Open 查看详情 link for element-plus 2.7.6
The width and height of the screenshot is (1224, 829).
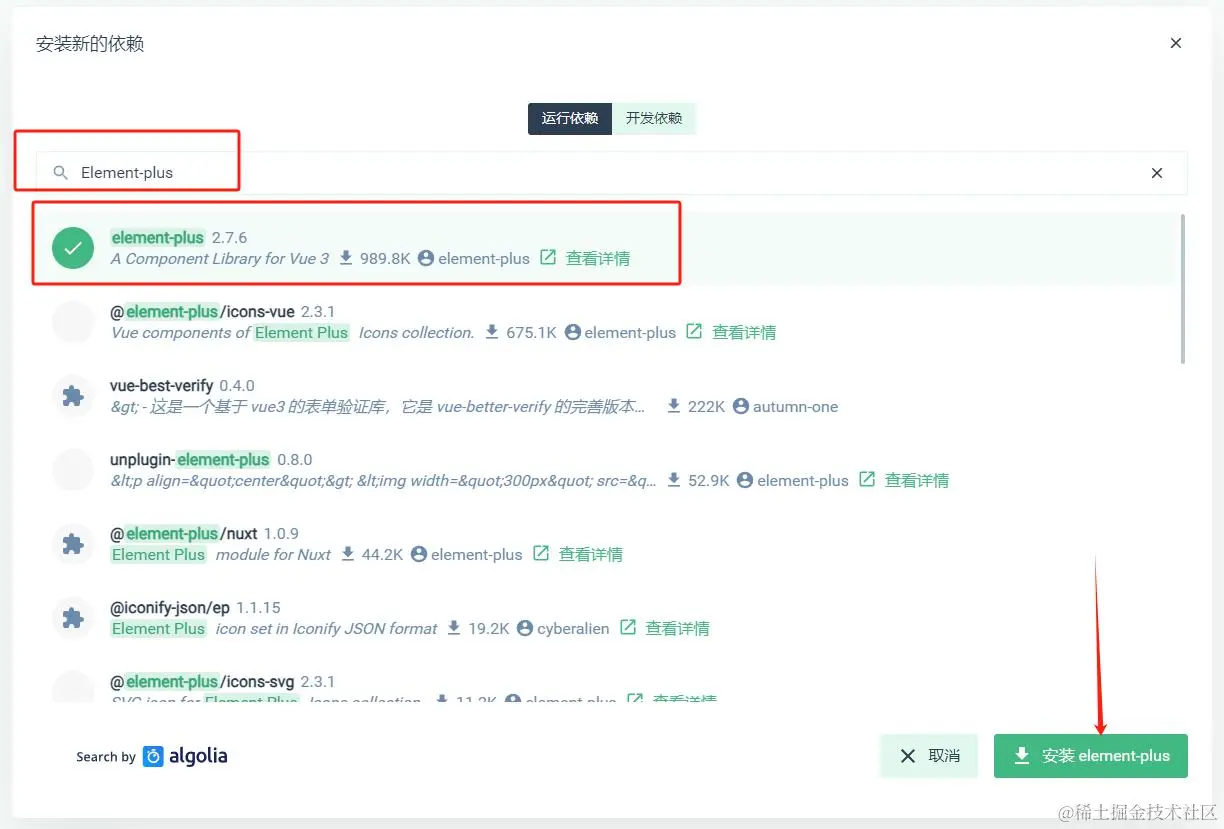(x=598, y=258)
